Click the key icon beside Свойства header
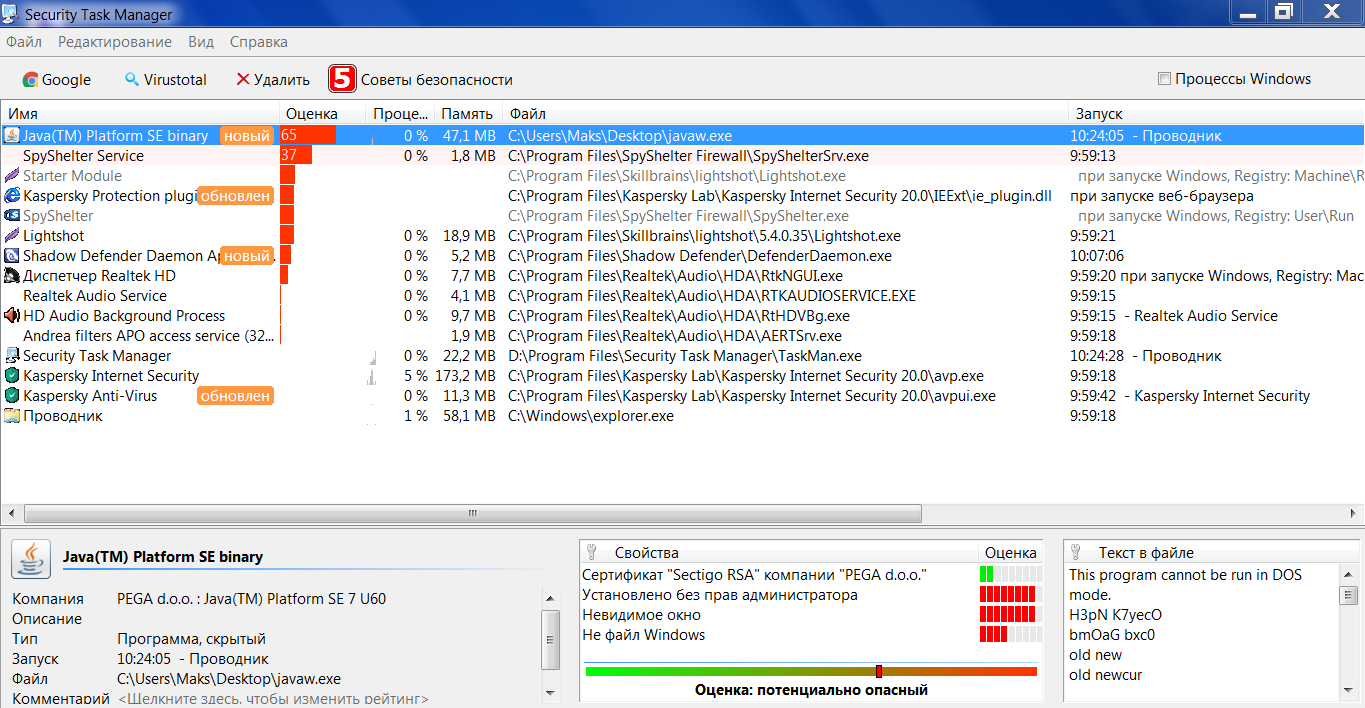Viewport: 1365px width, 708px height. click(x=592, y=552)
